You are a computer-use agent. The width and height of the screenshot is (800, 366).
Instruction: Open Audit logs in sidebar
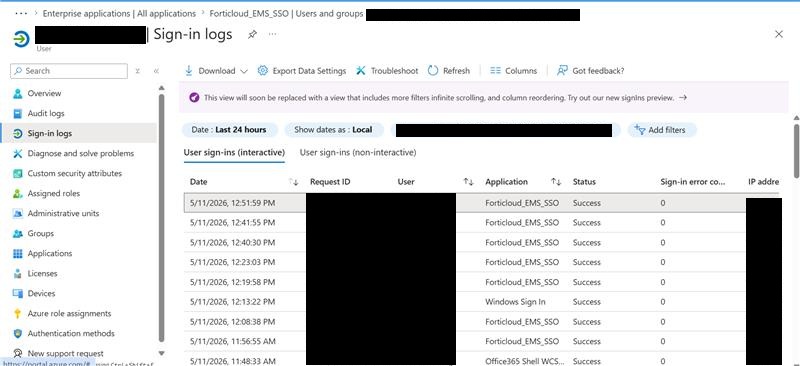click(46, 113)
